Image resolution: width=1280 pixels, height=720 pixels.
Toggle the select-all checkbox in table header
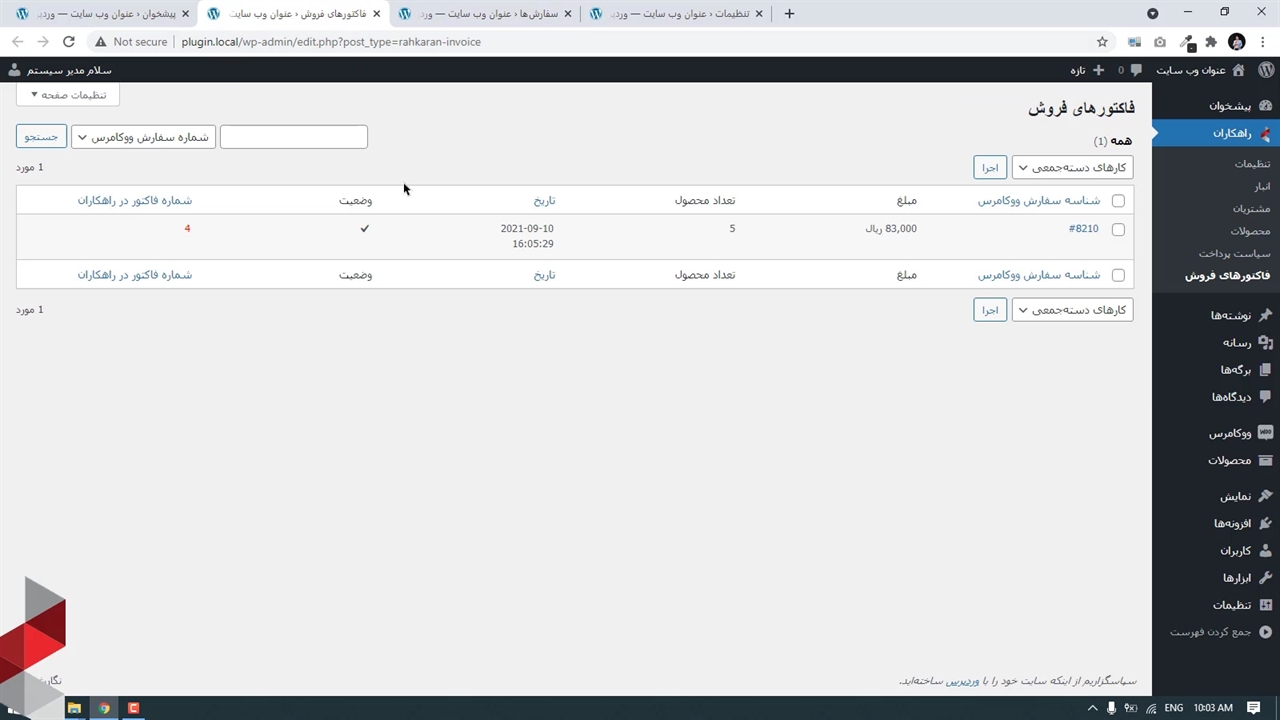(1118, 201)
